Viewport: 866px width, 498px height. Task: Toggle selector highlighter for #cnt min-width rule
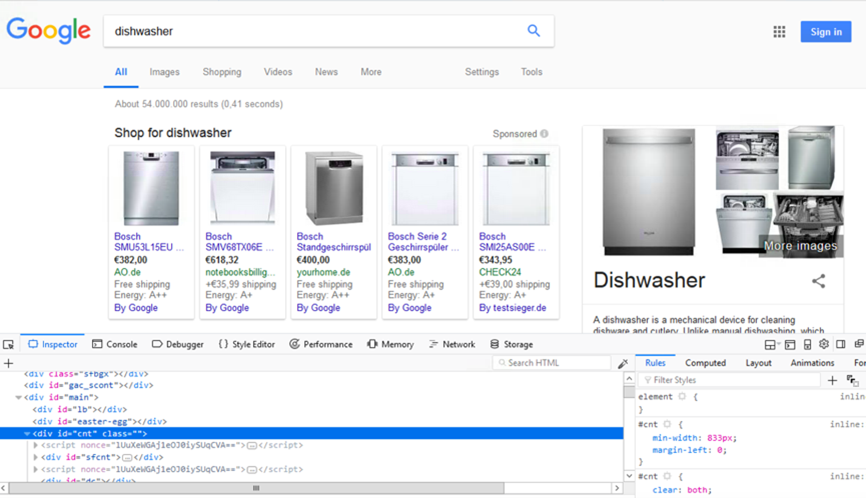667,424
